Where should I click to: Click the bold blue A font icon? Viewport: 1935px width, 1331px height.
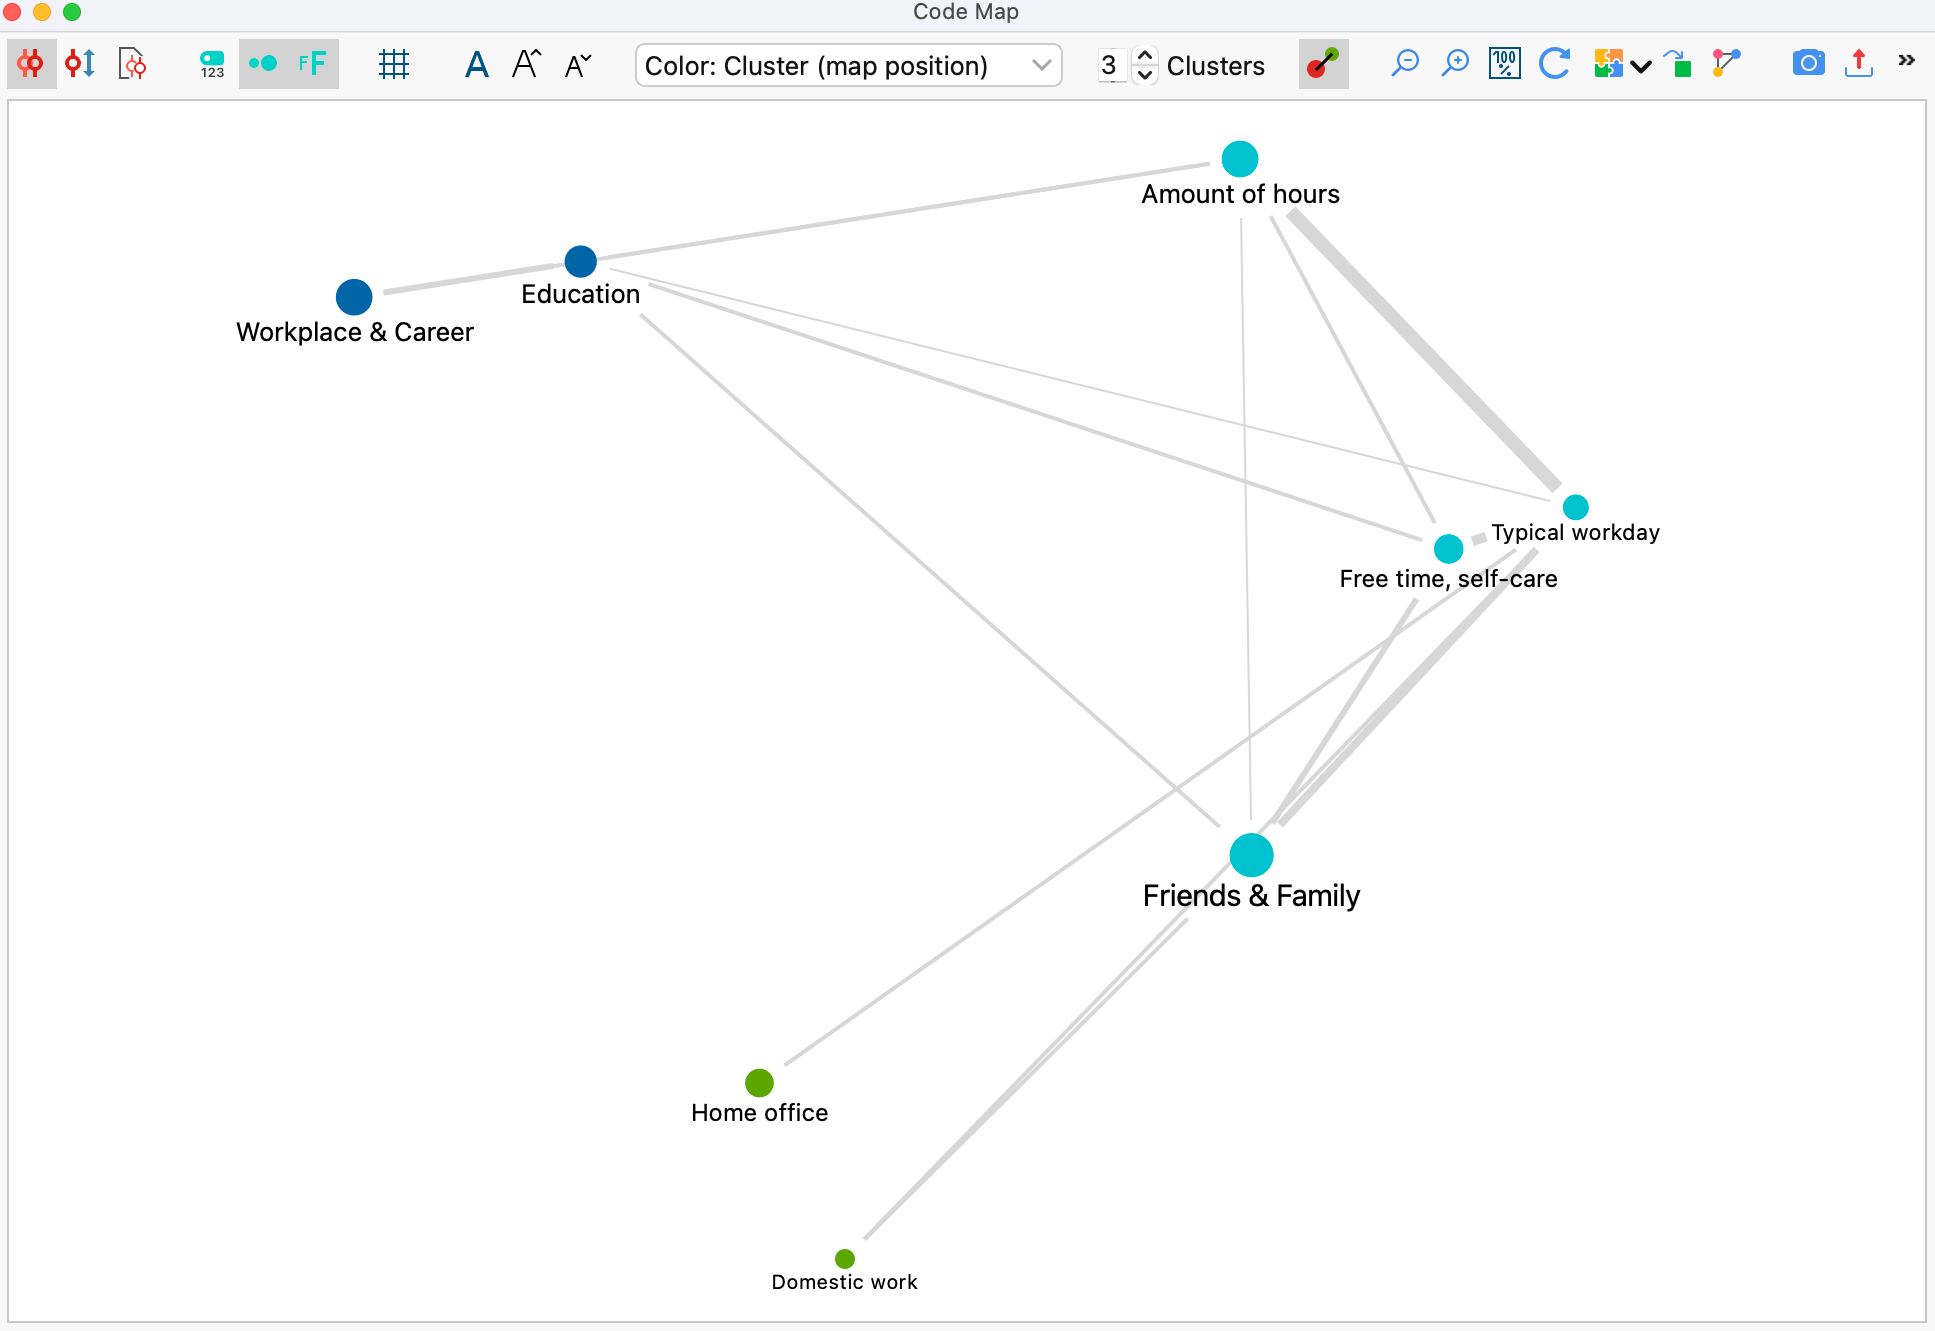[x=477, y=64]
